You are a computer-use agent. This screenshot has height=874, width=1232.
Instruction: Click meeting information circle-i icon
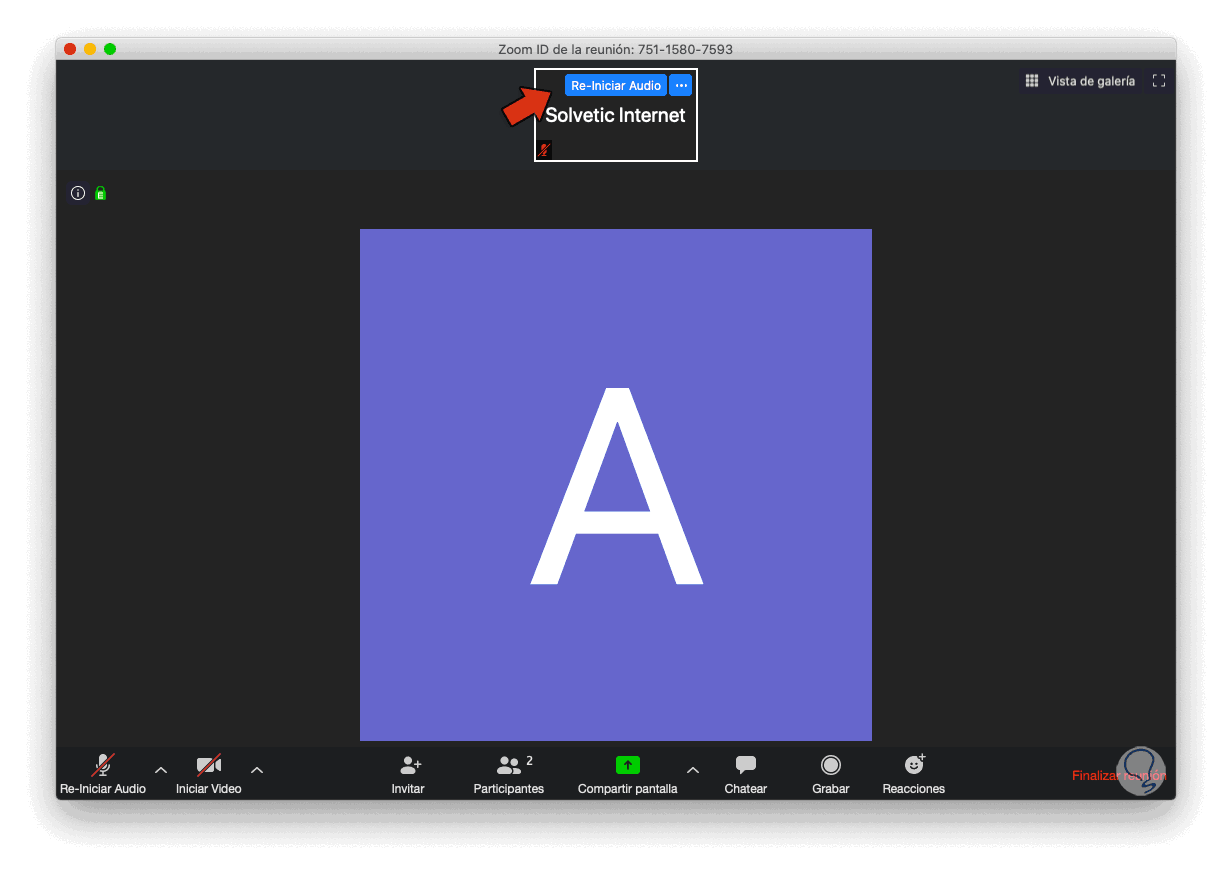[x=78, y=193]
